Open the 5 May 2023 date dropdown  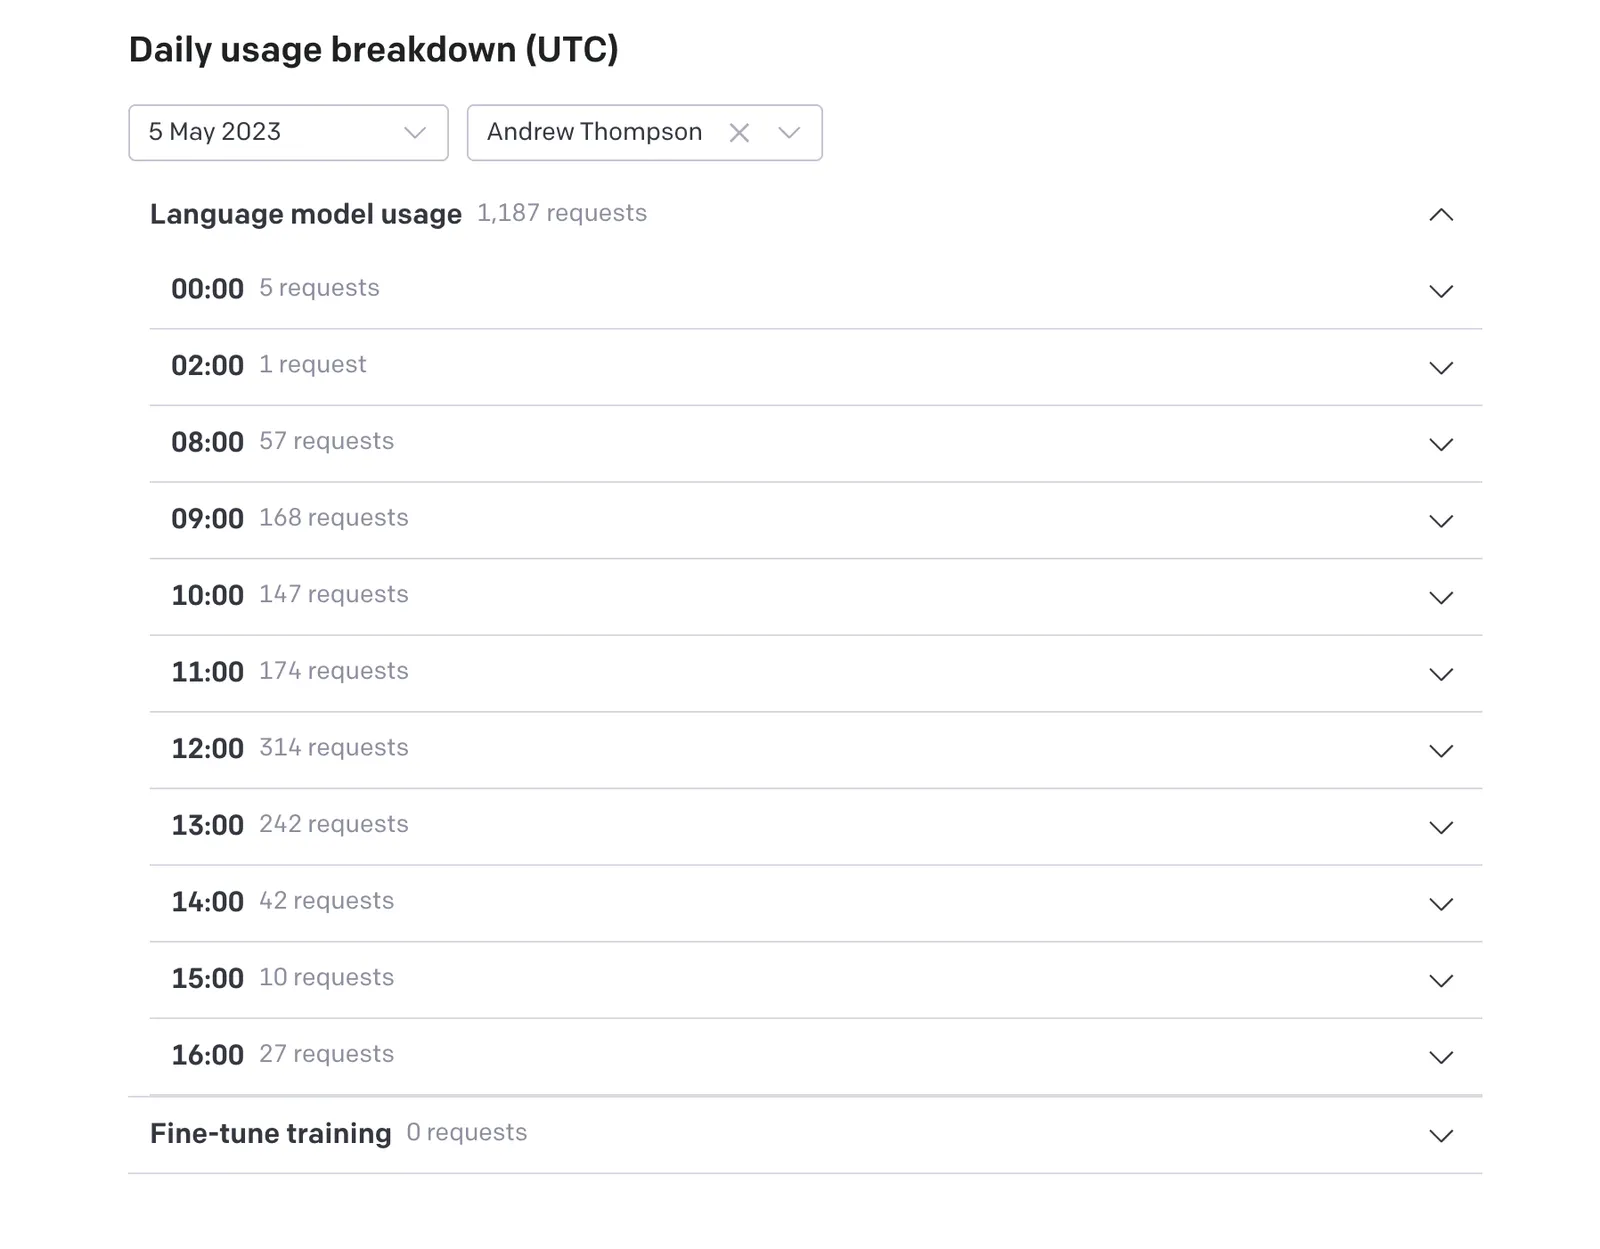tap(288, 131)
